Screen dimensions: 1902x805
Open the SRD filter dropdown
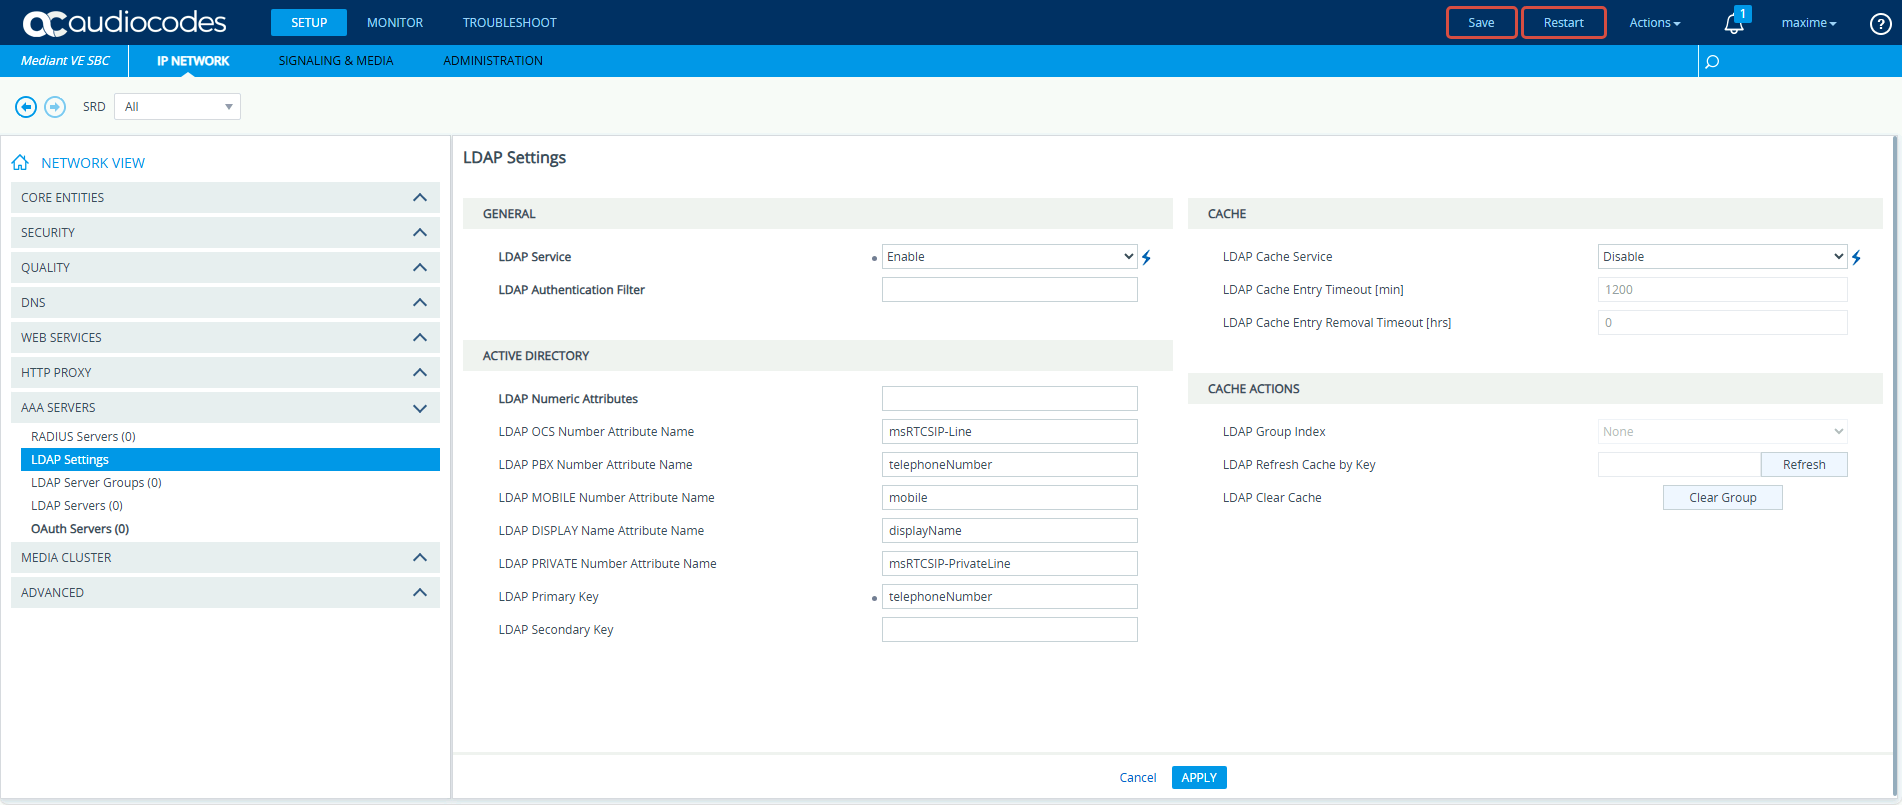point(177,107)
